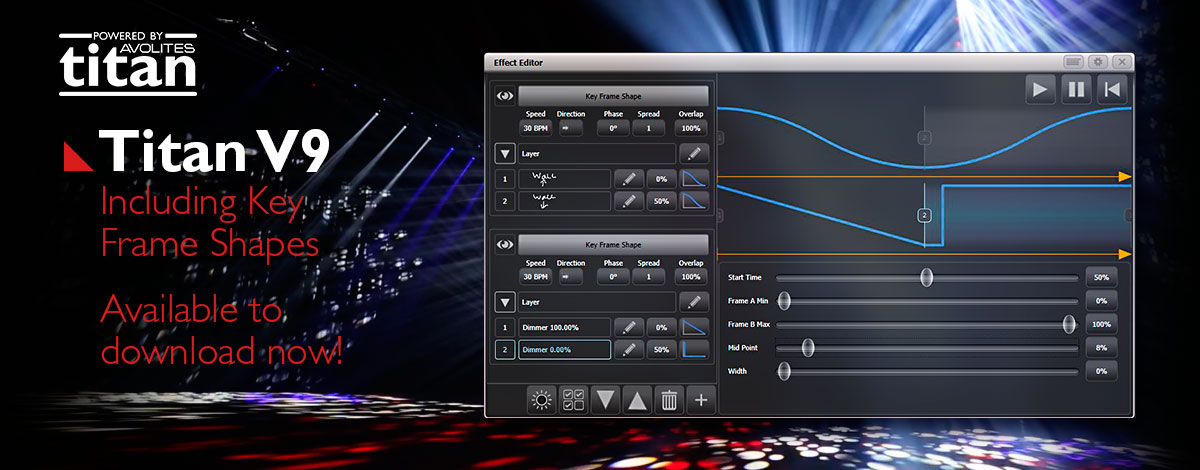Viewport: 1200px width, 470px height.
Task: Click the Mid Point 8% value box
Action: pos(1102,348)
